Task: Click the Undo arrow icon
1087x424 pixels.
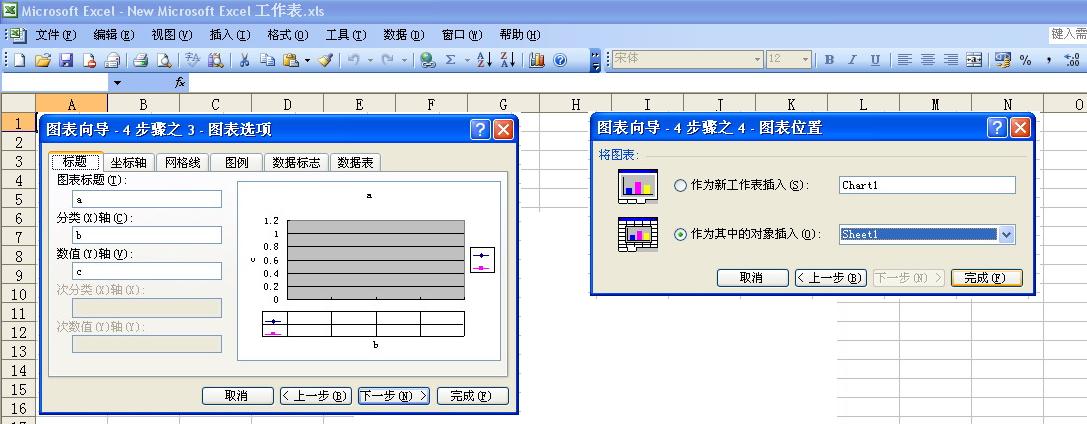Action: click(x=354, y=60)
